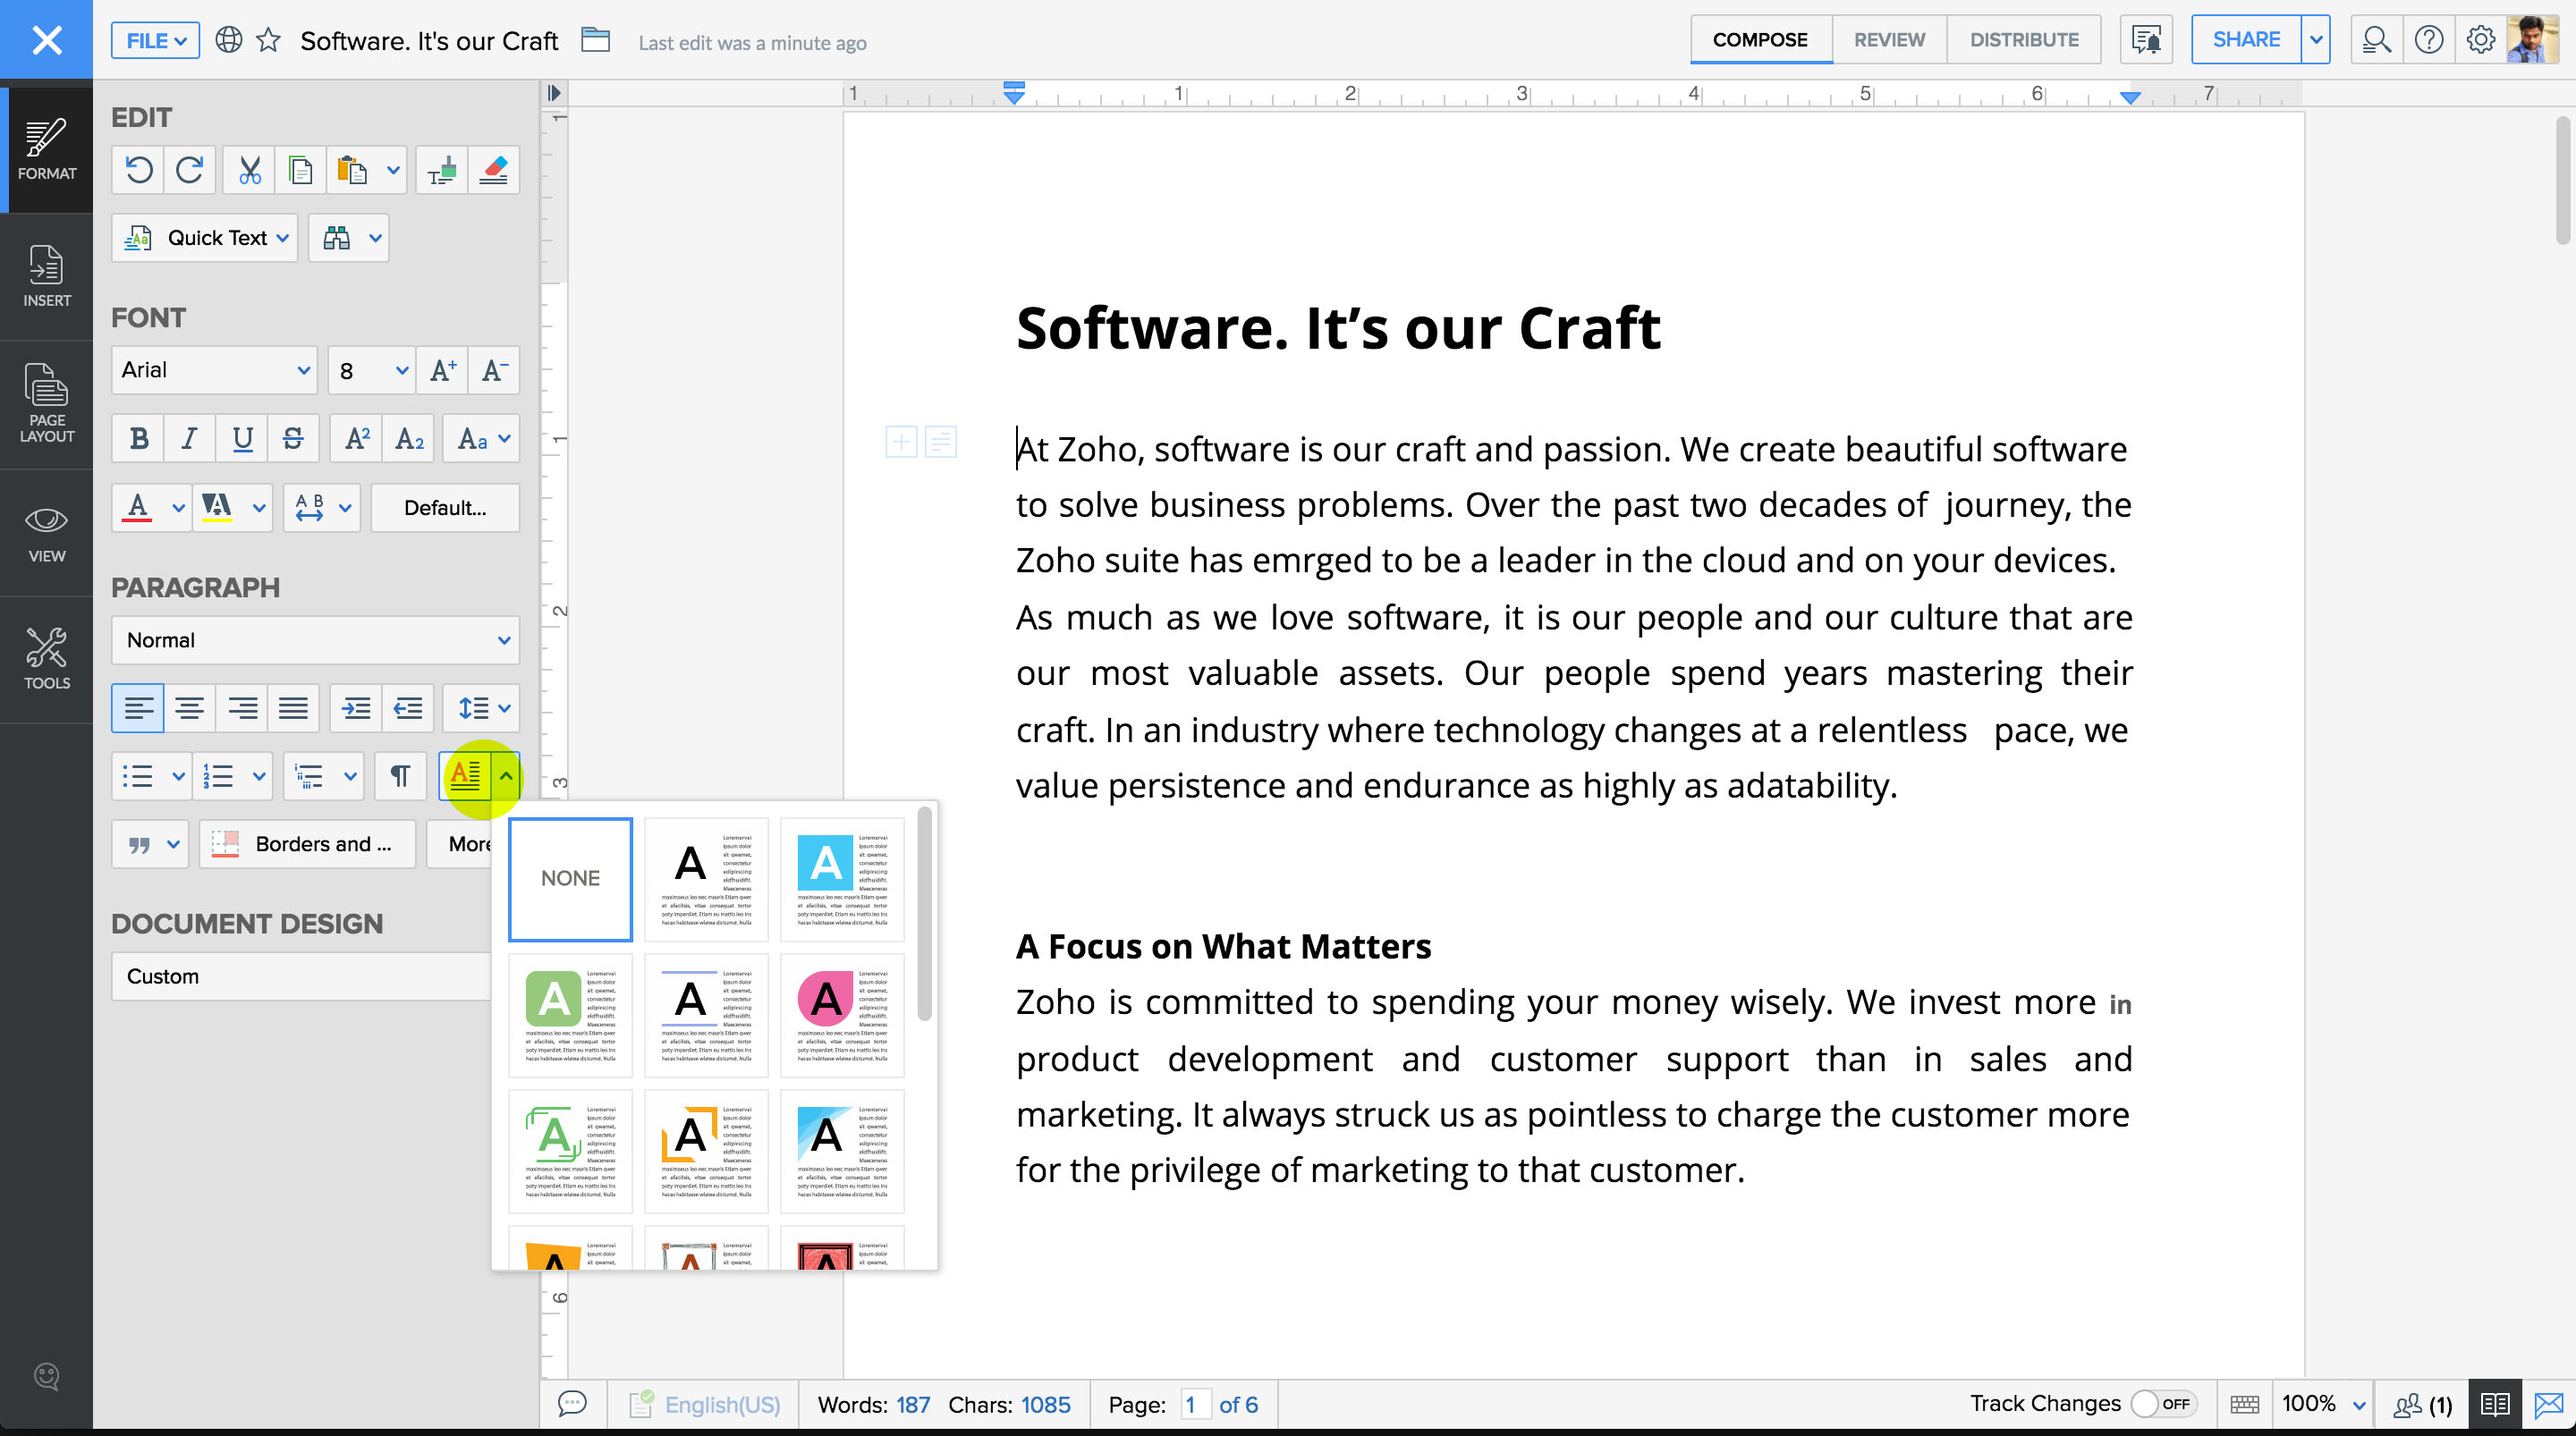Viewport: 2576px width, 1436px height.
Task: Expand the Normal paragraph style dropdown
Action: 315,640
